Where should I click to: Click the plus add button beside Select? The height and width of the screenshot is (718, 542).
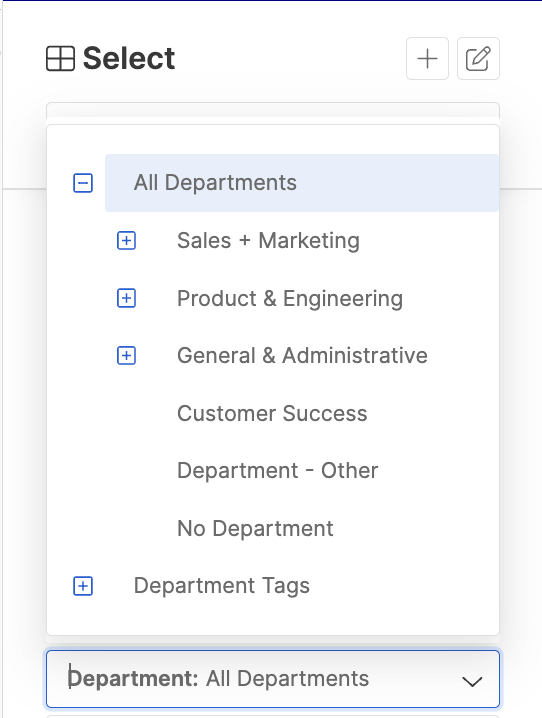point(427,59)
